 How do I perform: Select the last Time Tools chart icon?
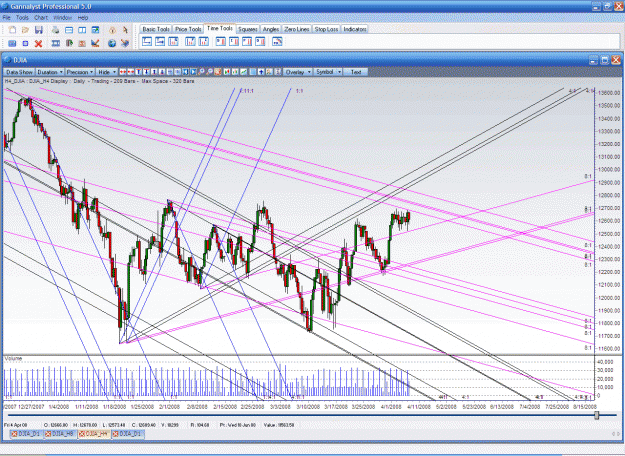277,41
